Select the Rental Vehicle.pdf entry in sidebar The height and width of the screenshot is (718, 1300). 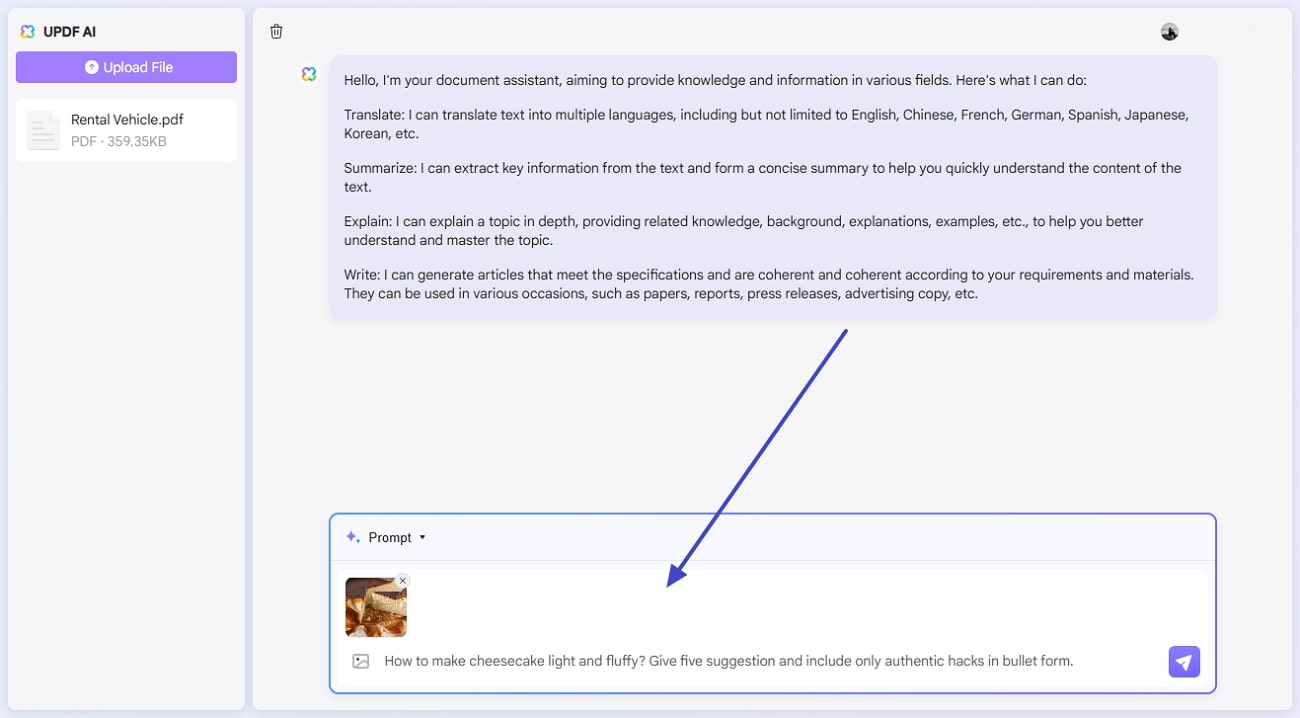tap(126, 129)
